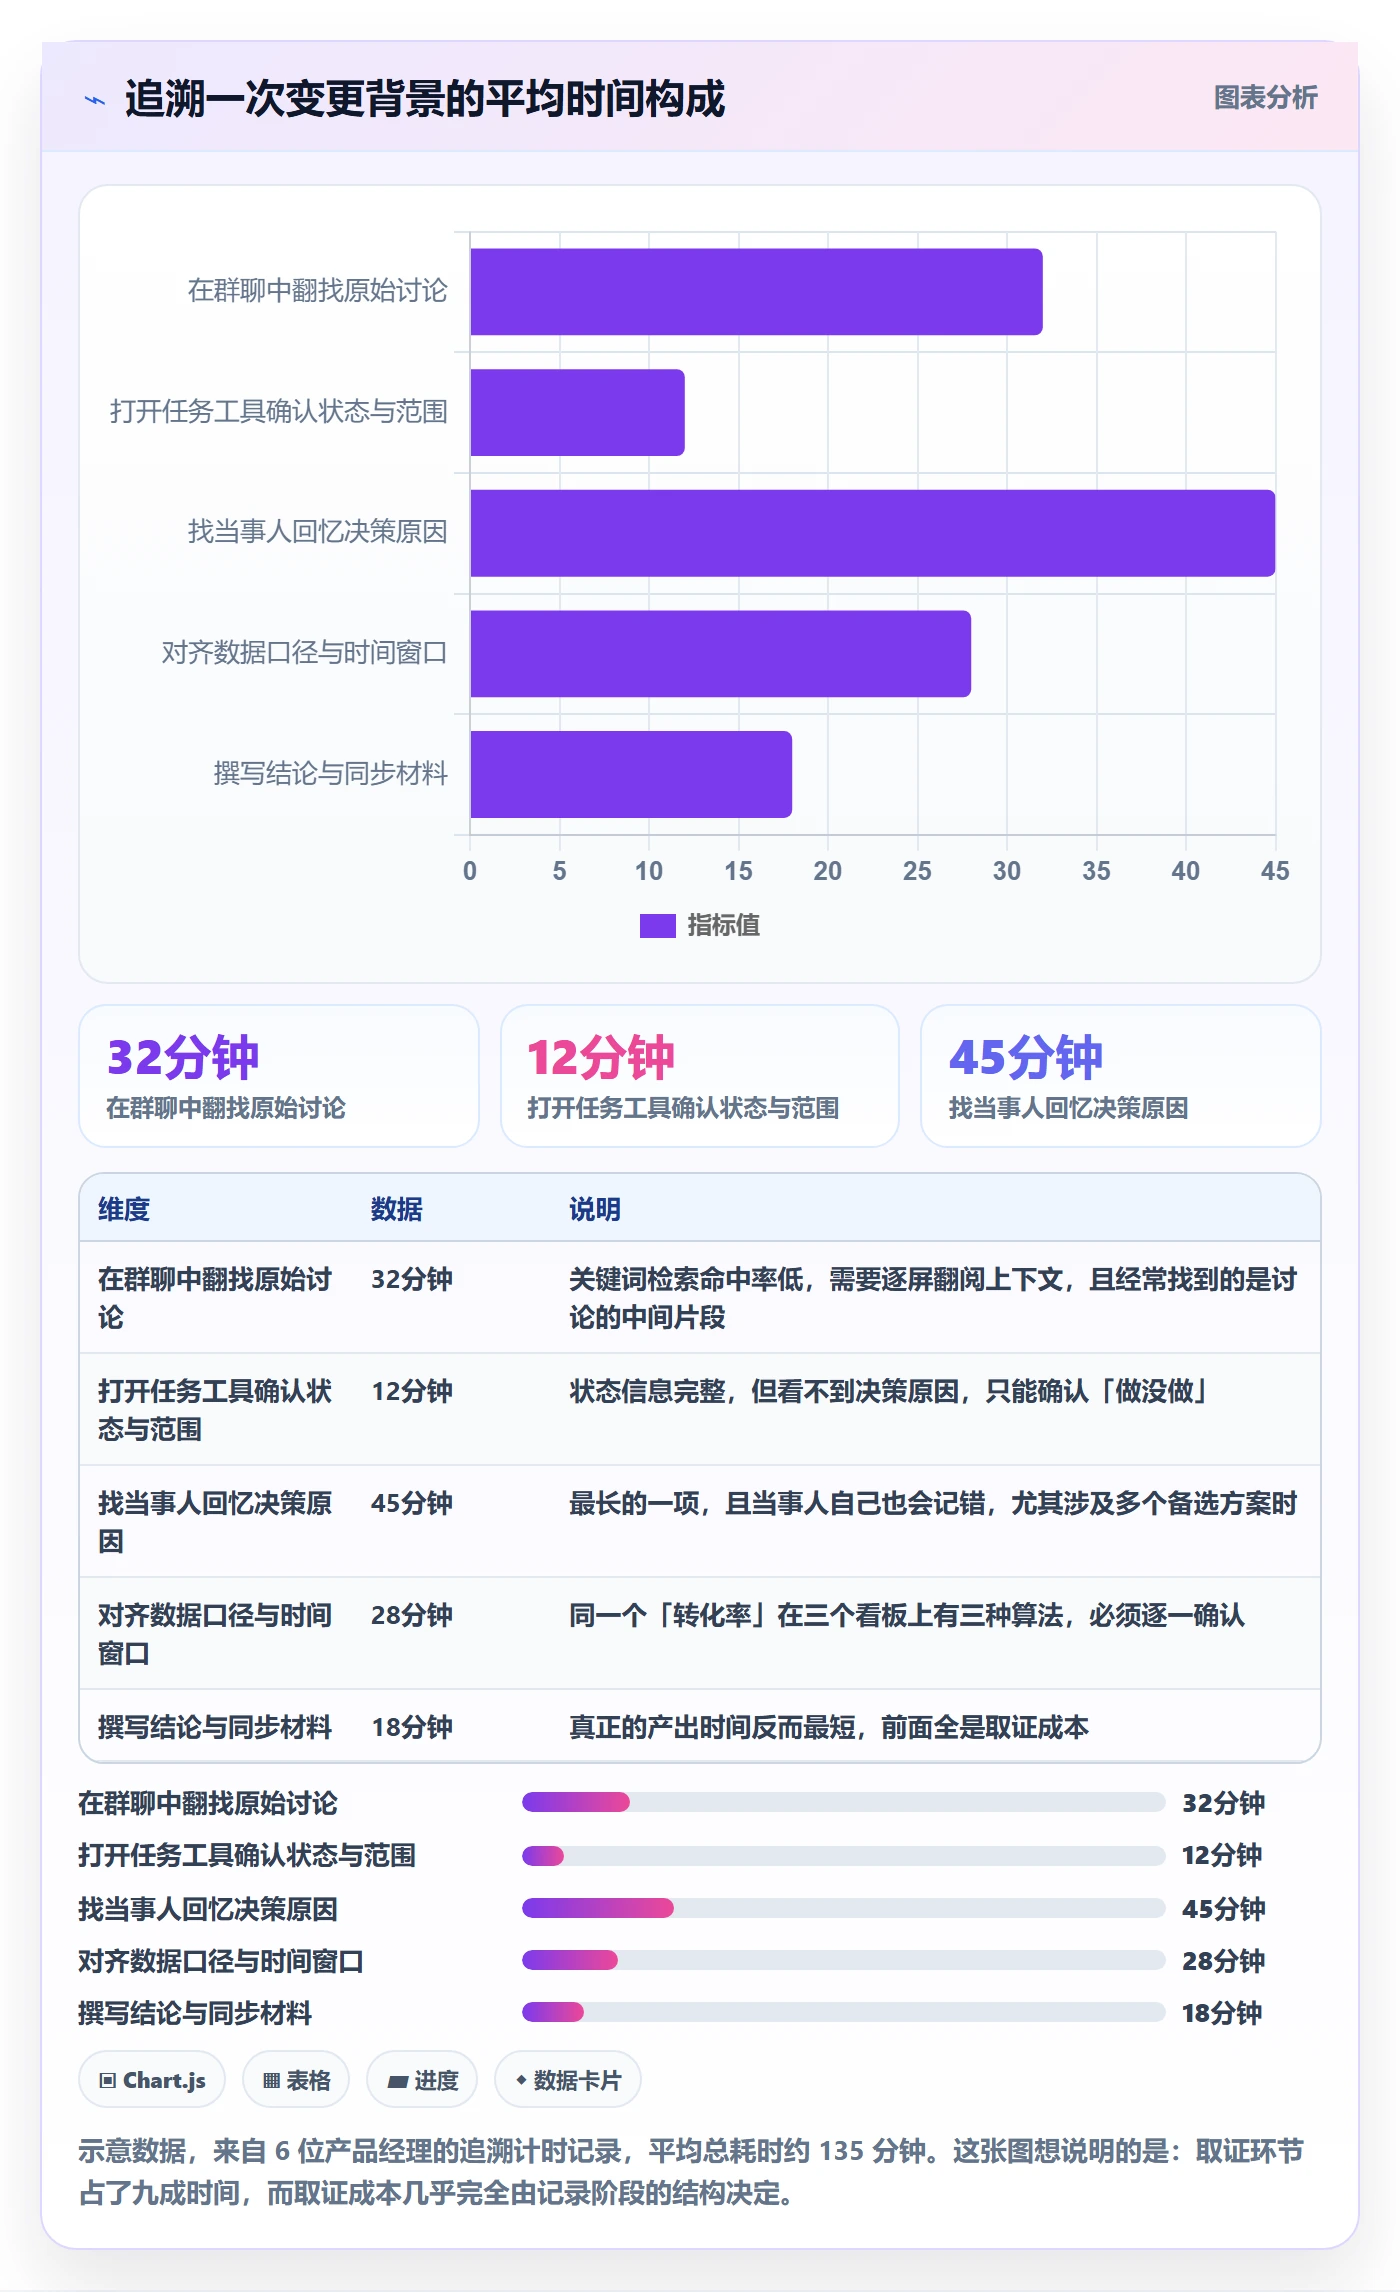Click the progress bar for 对齐数据口径与时间窗口
The image size is (1400, 2292).
[844, 1960]
